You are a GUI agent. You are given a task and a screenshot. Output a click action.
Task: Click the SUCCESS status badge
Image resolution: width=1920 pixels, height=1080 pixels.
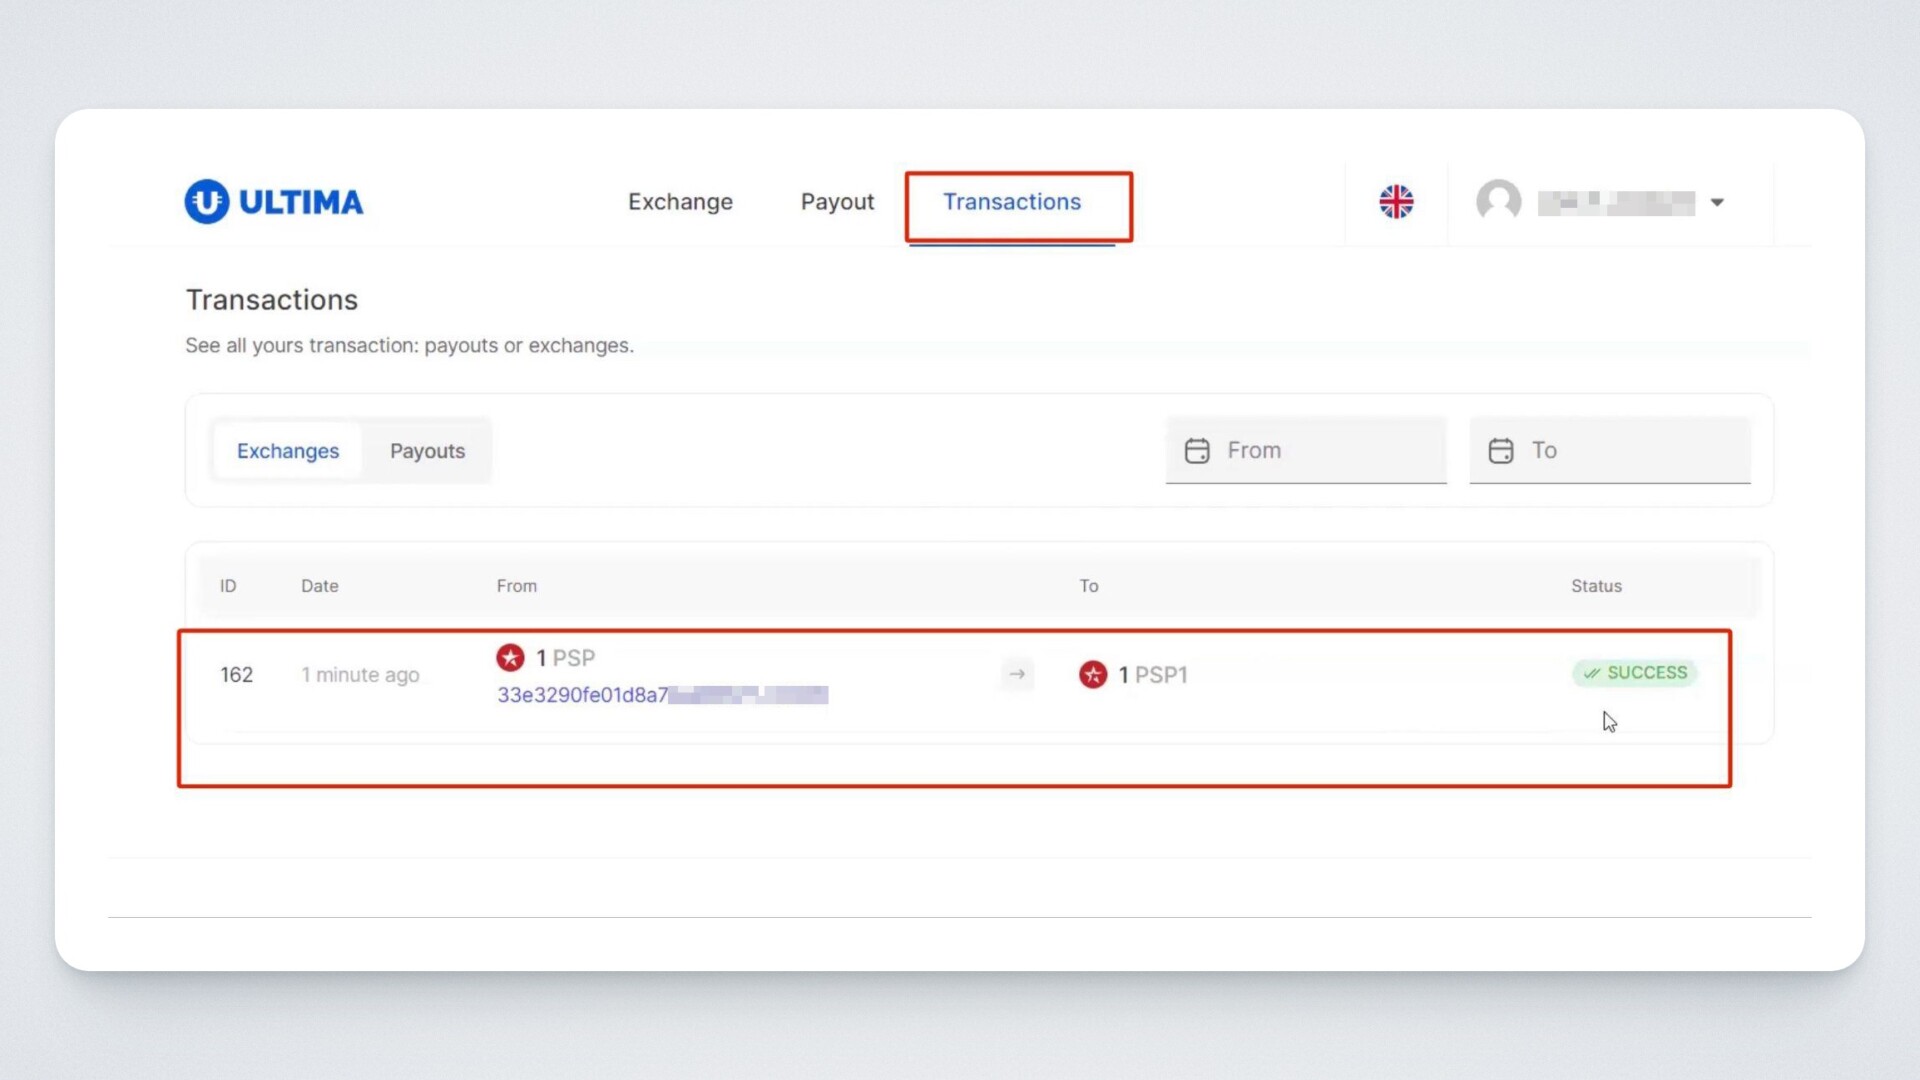coord(1635,673)
